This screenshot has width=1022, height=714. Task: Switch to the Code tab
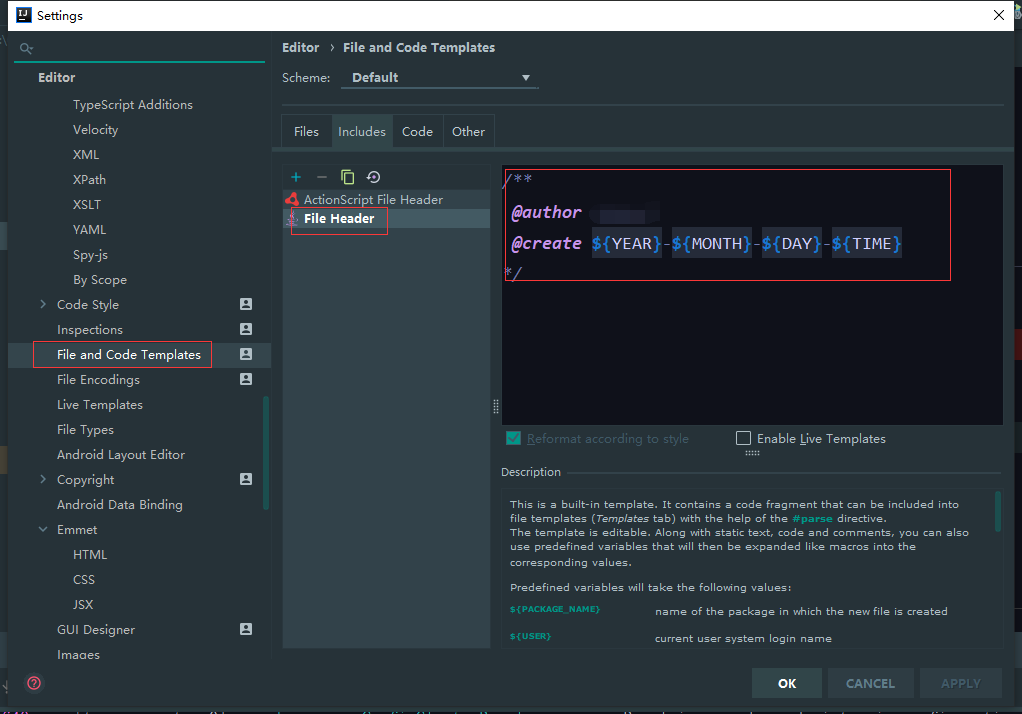(417, 131)
